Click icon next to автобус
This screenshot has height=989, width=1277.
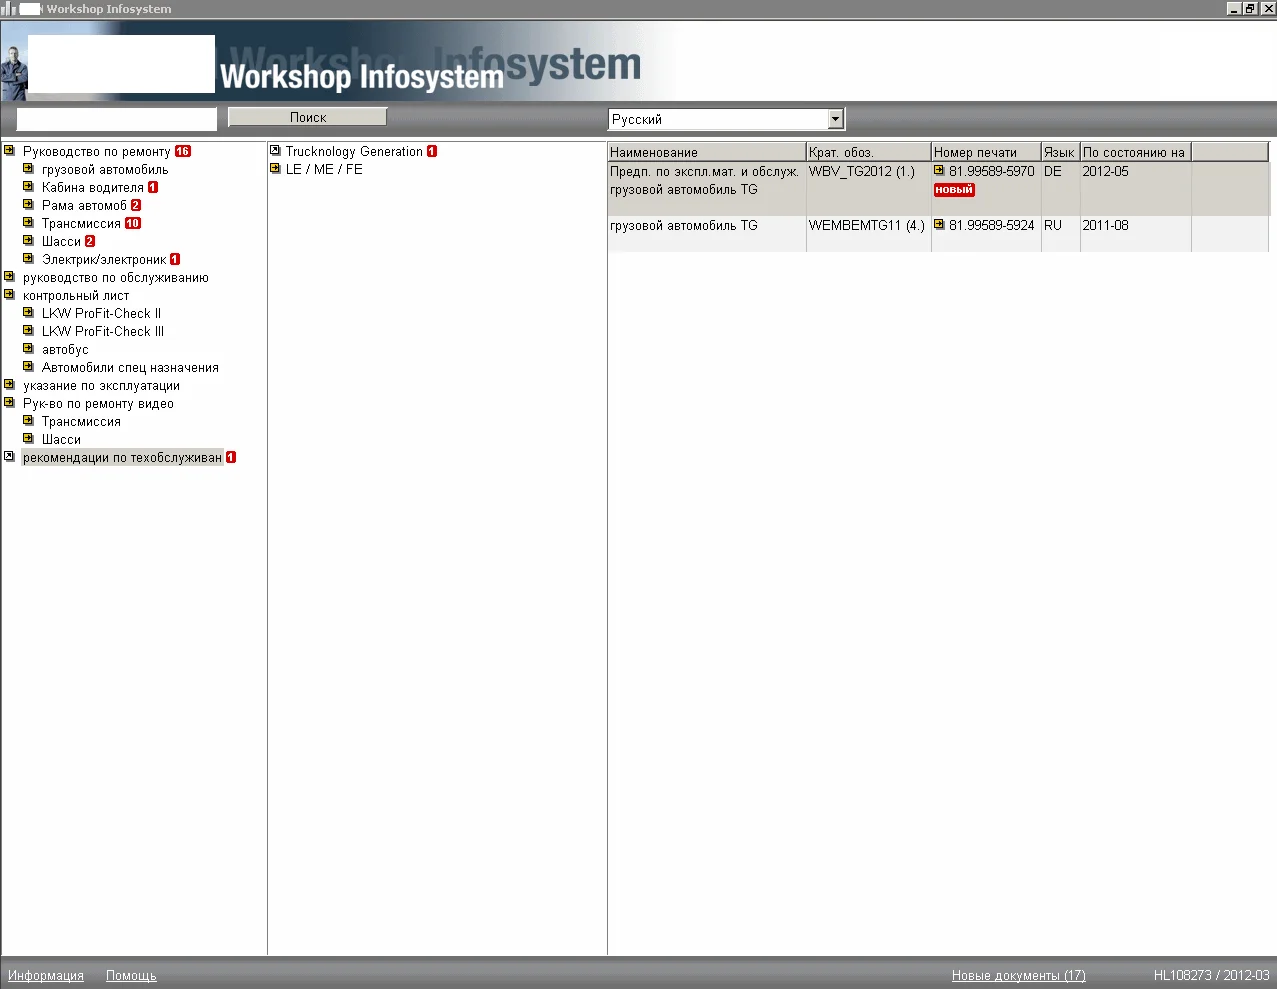point(29,349)
